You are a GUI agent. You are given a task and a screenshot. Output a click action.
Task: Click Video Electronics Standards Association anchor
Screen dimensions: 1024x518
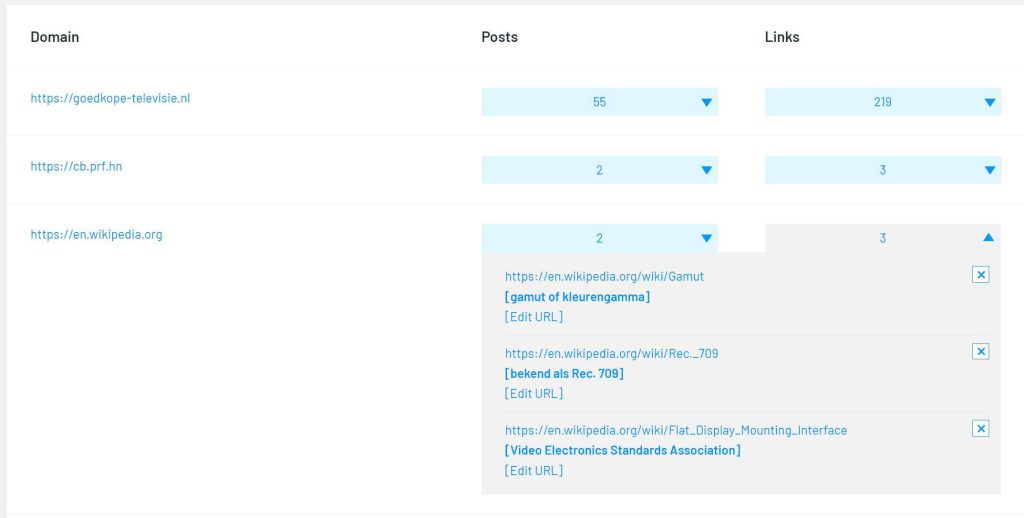click(x=622, y=450)
